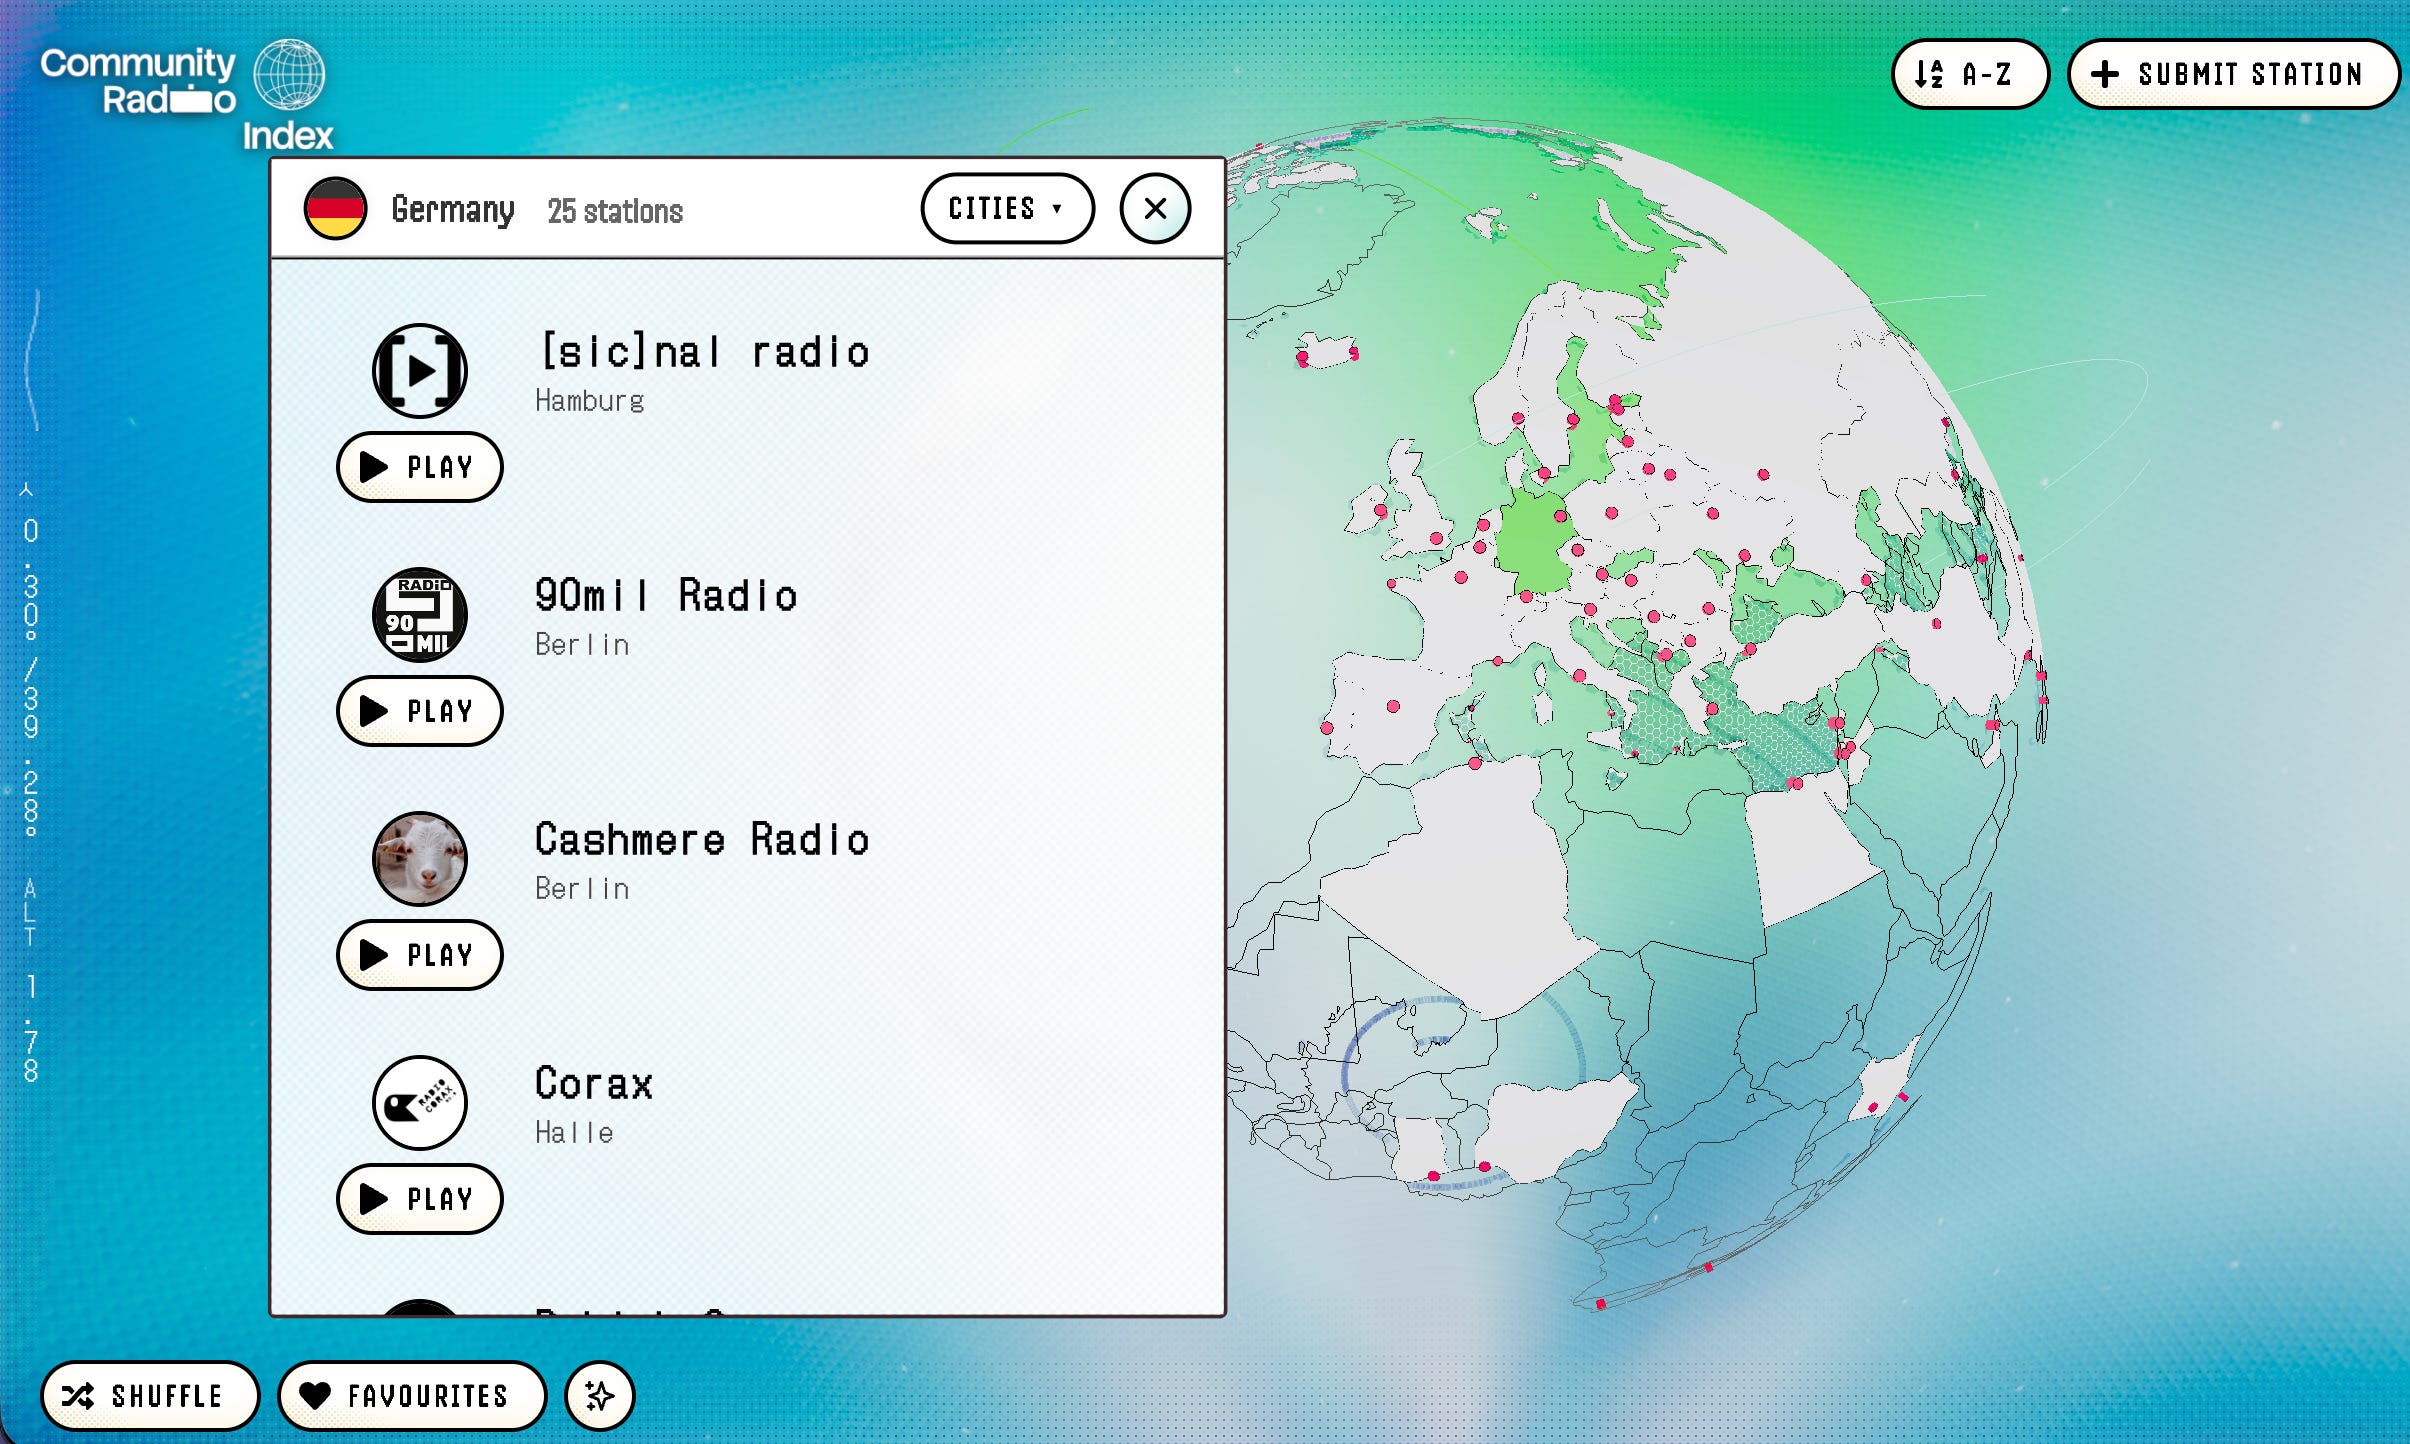Open the [sic]nal radio title
The width and height of the screenshot is (2410, 1444).
point(705,352)
